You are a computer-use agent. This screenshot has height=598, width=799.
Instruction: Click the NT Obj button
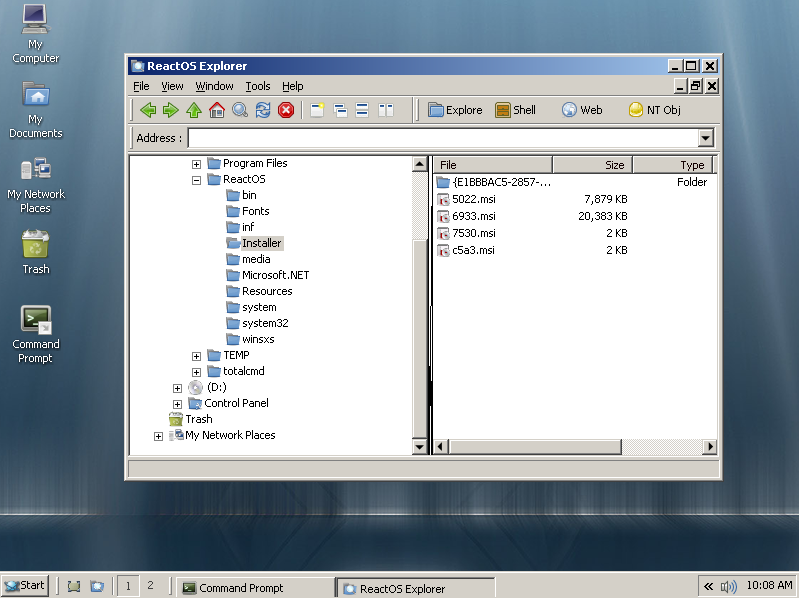[655, 110]
